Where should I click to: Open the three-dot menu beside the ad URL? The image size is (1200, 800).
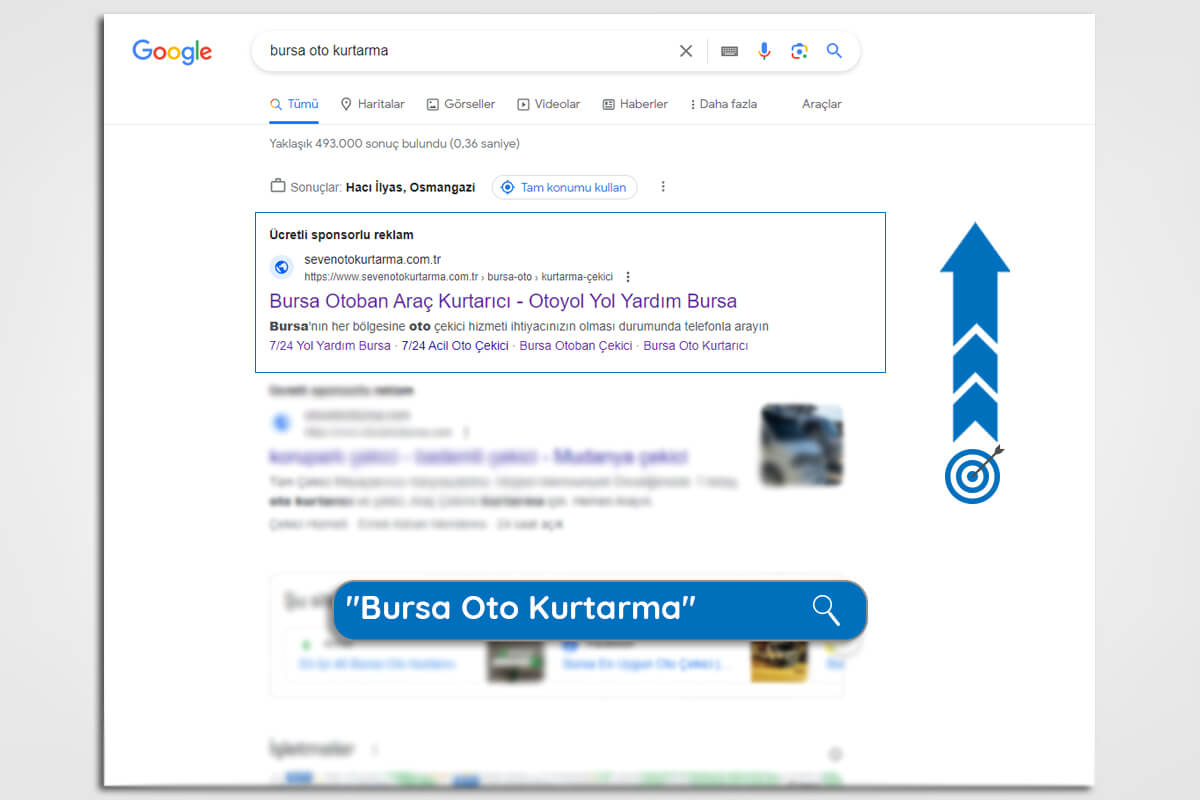628,277
